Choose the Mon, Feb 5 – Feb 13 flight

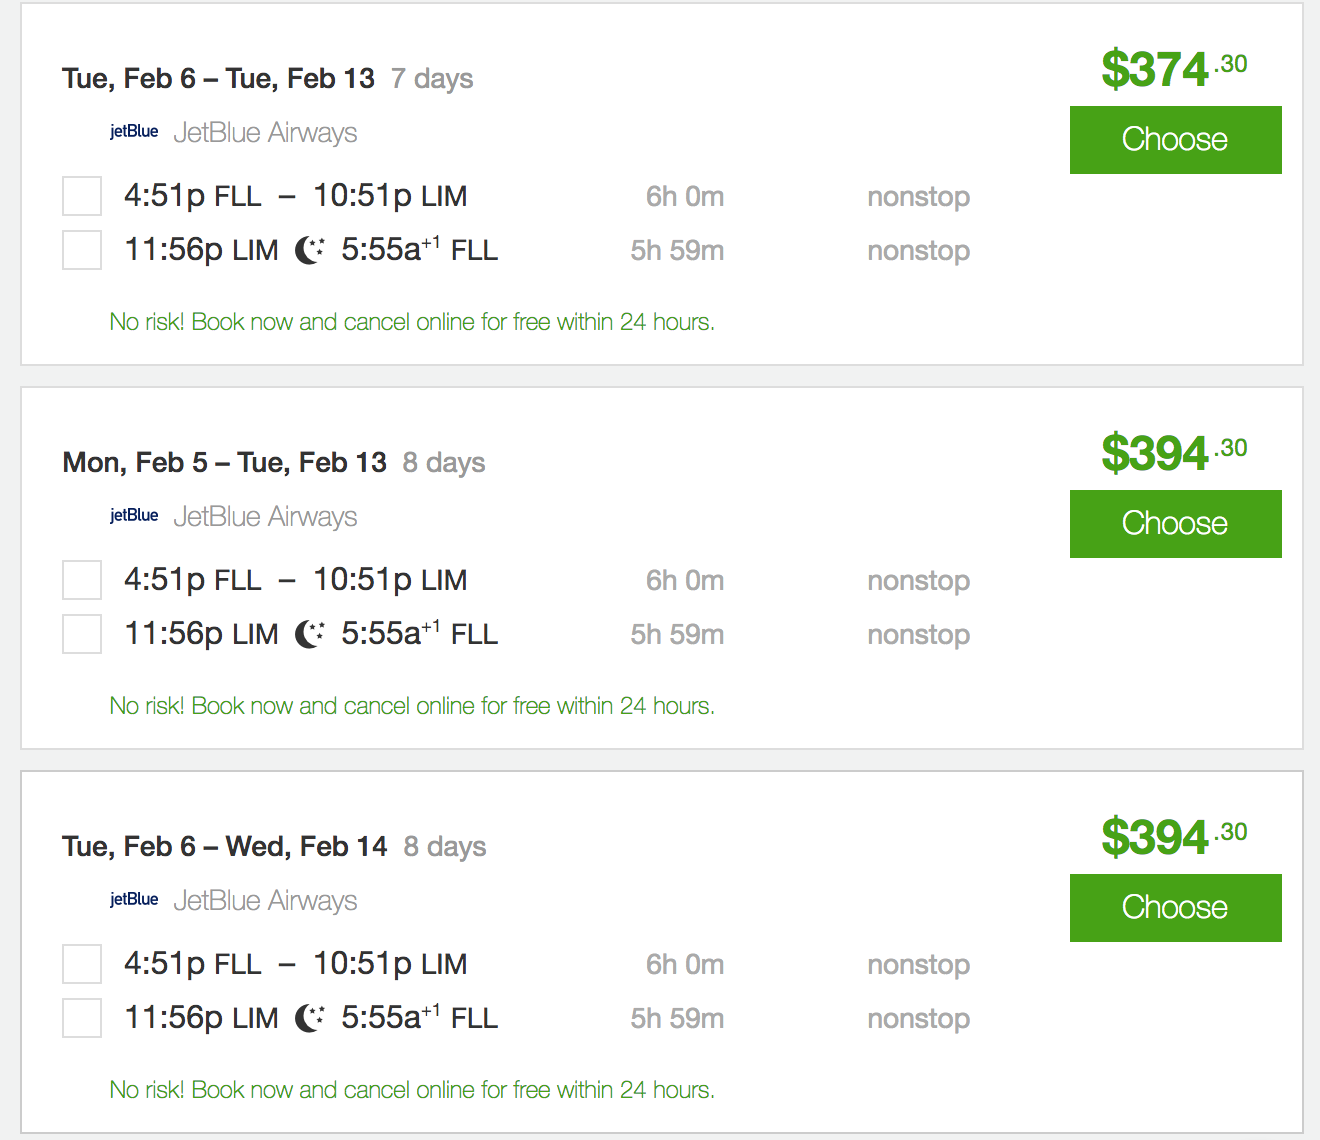coord(1175,524)
